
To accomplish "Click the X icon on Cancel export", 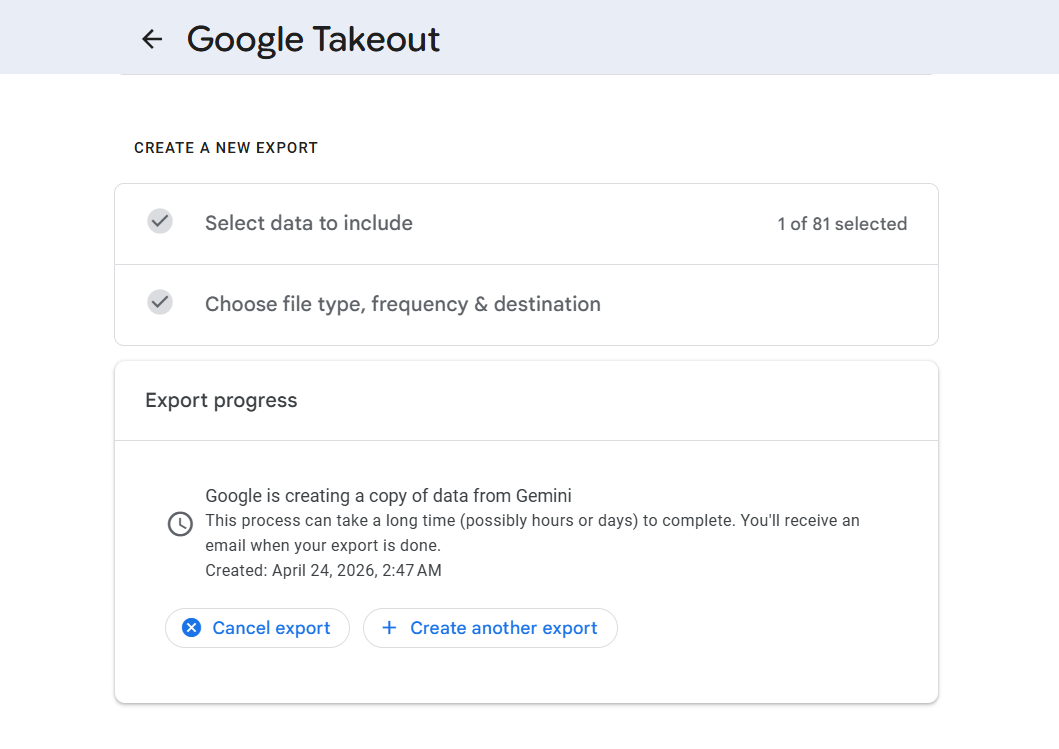I will pos(191,628).
